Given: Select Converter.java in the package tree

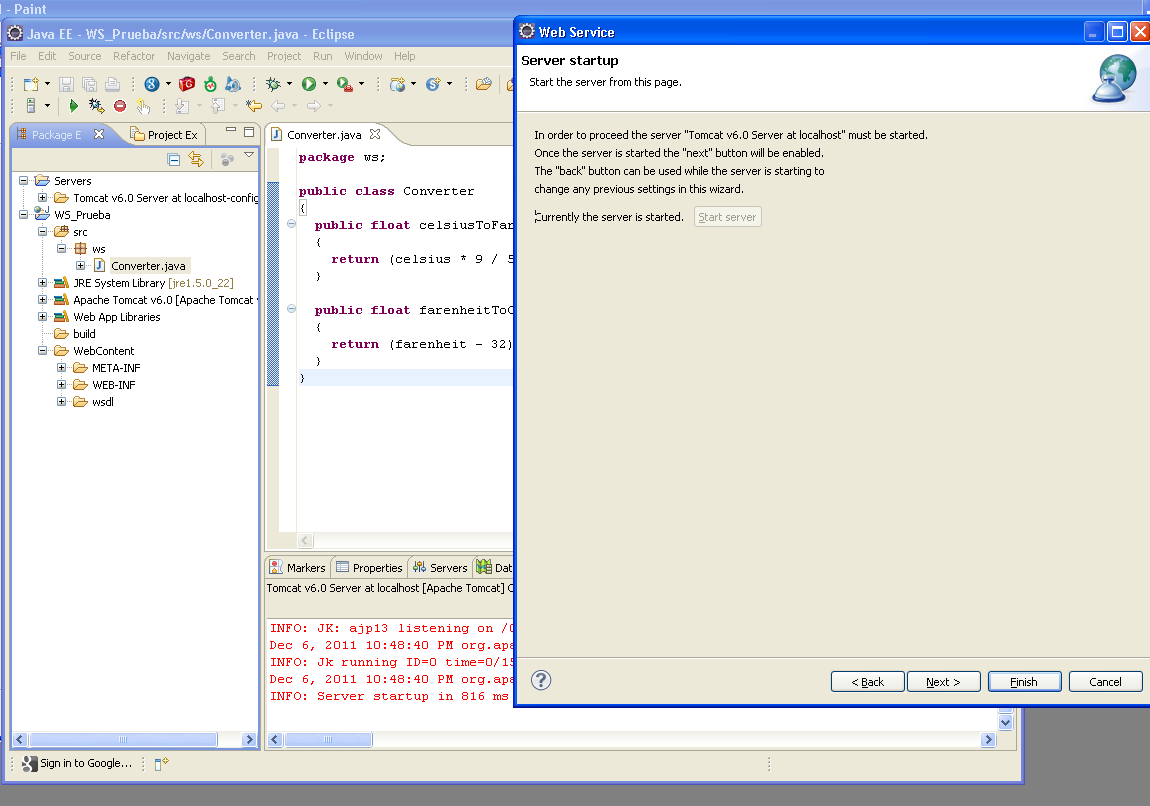Looking at the screenshot, I should pos(147,266).
